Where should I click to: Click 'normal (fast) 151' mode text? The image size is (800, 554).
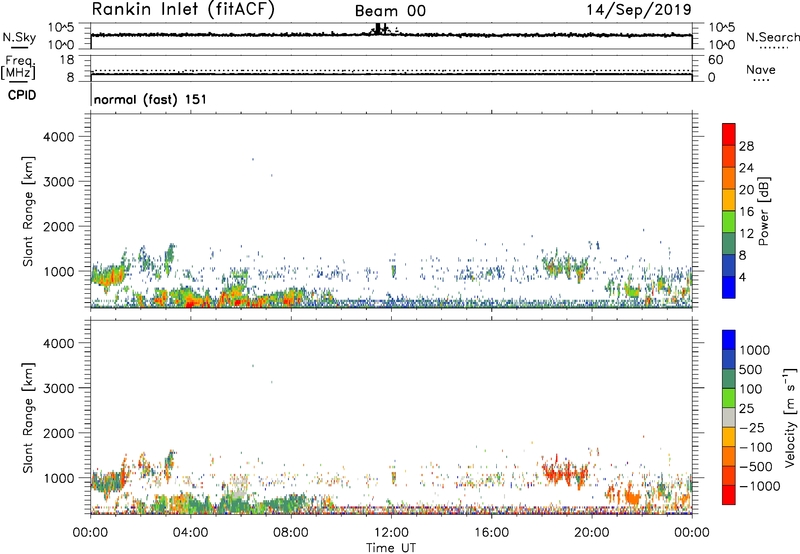click(150, 99)
